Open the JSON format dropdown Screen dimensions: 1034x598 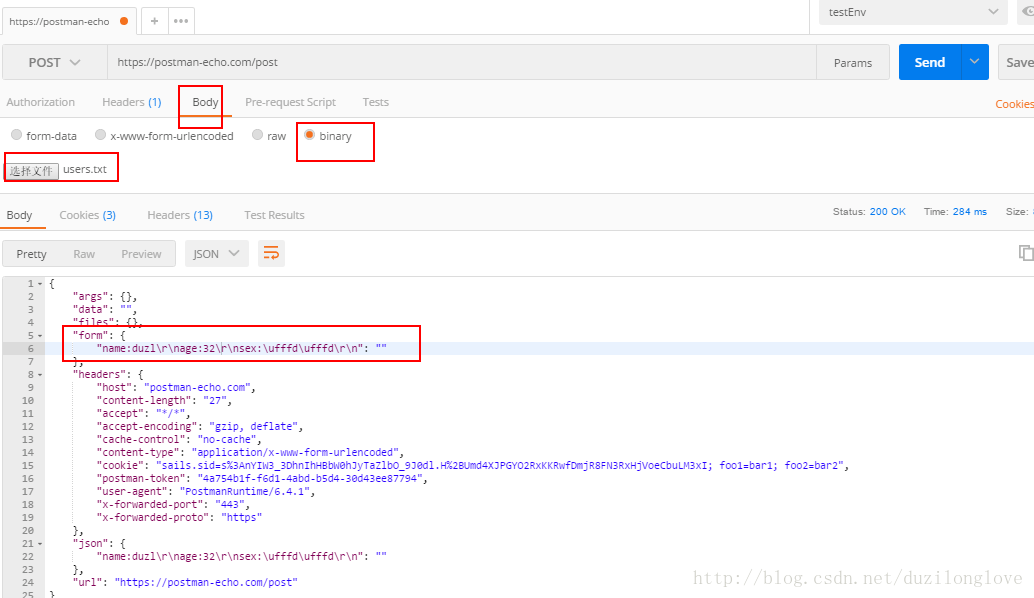pyautogui.click(x=216, y=254)
